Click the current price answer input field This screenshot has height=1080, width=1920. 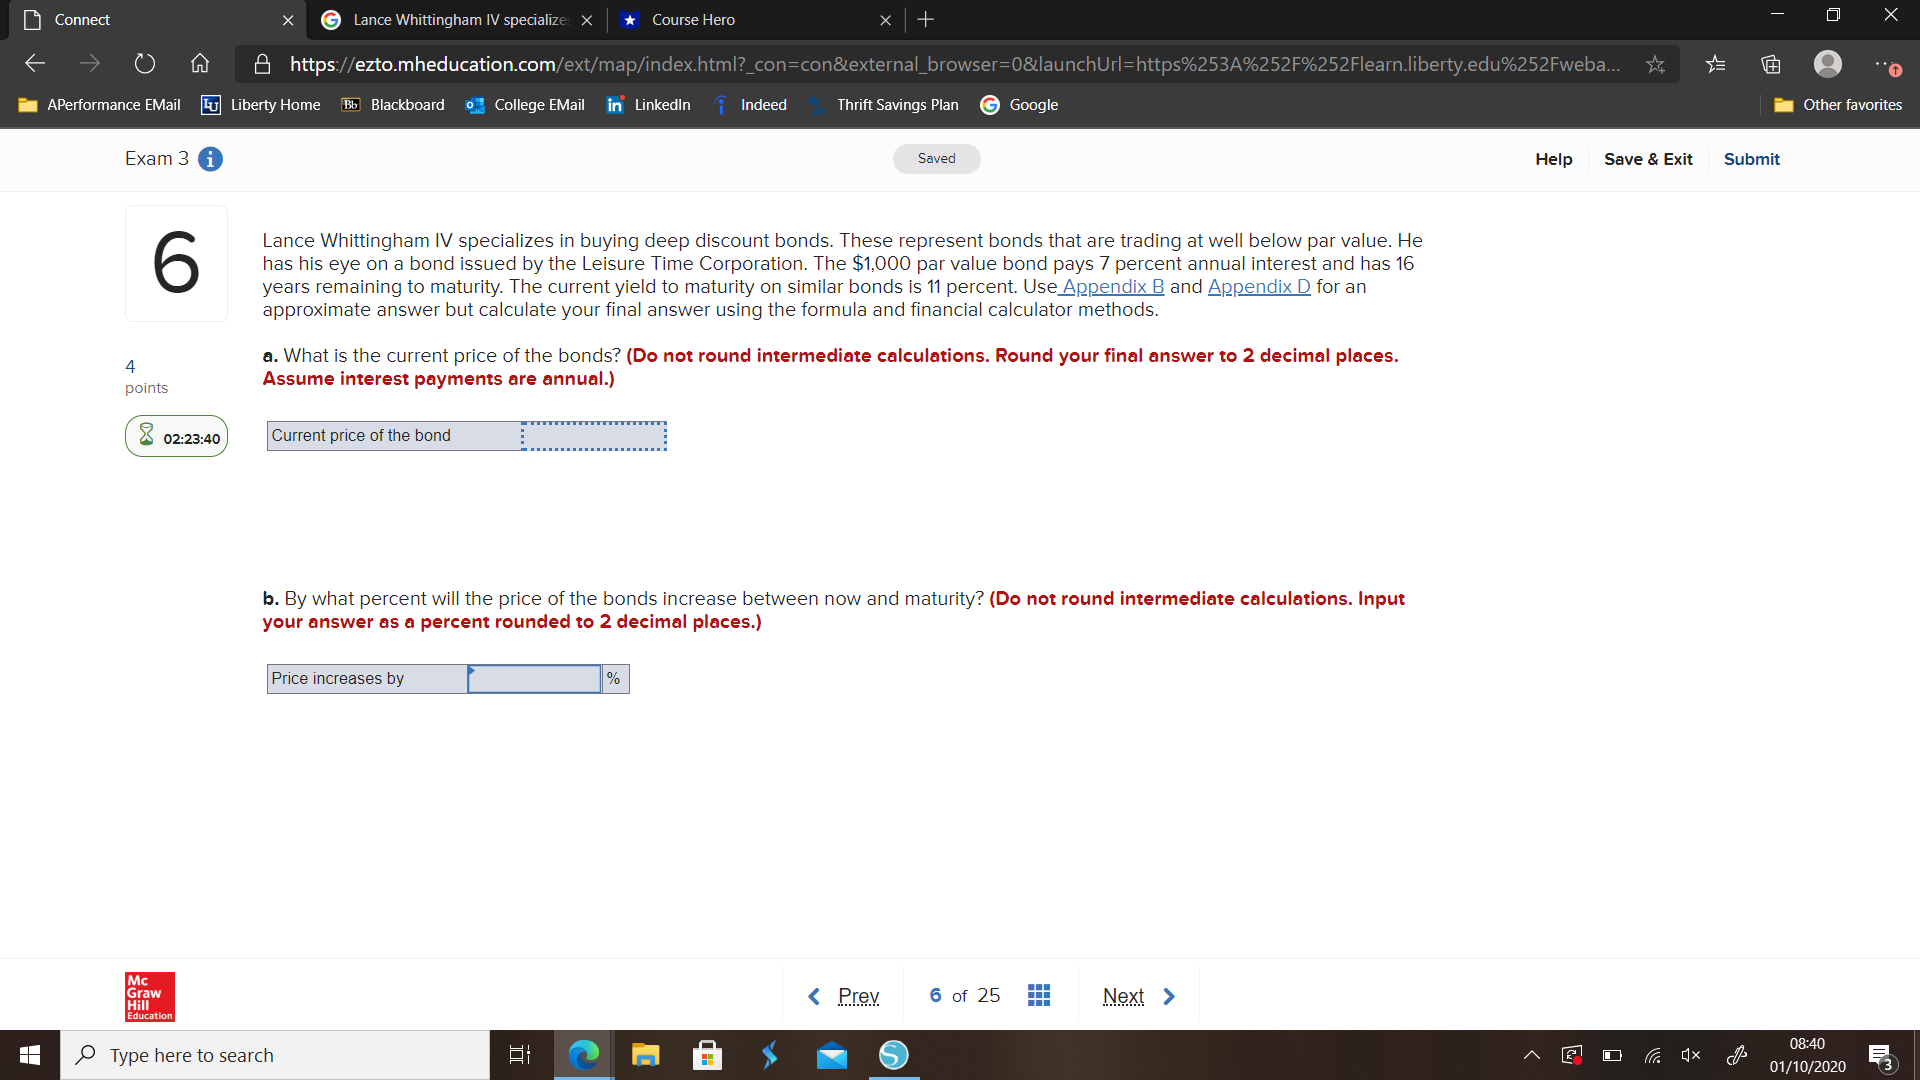tap(593, 435)
